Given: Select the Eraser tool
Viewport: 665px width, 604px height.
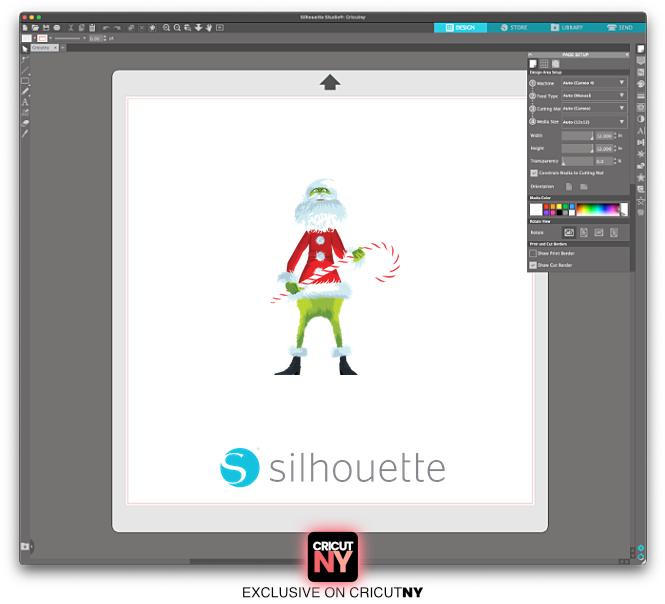Looking at the screenshot, I should point(25,123).
